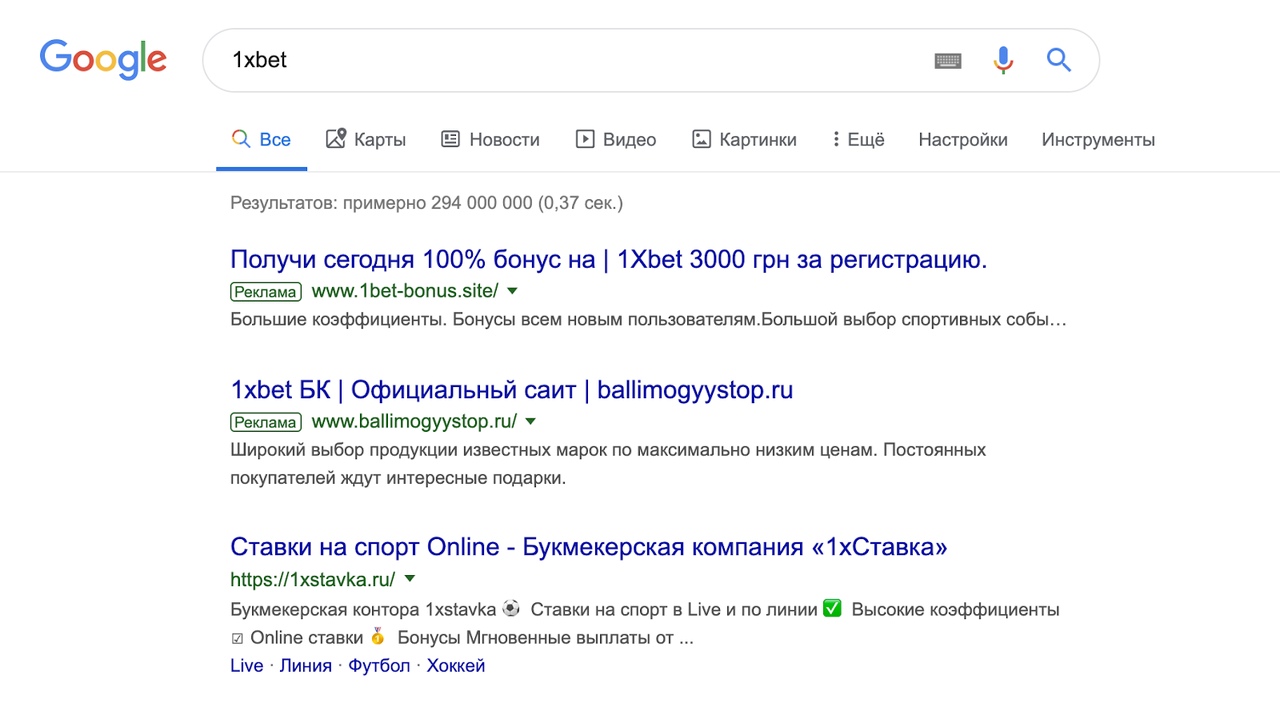Switch to the Картинки tab
1280x711 pixels.
[744, 140]
